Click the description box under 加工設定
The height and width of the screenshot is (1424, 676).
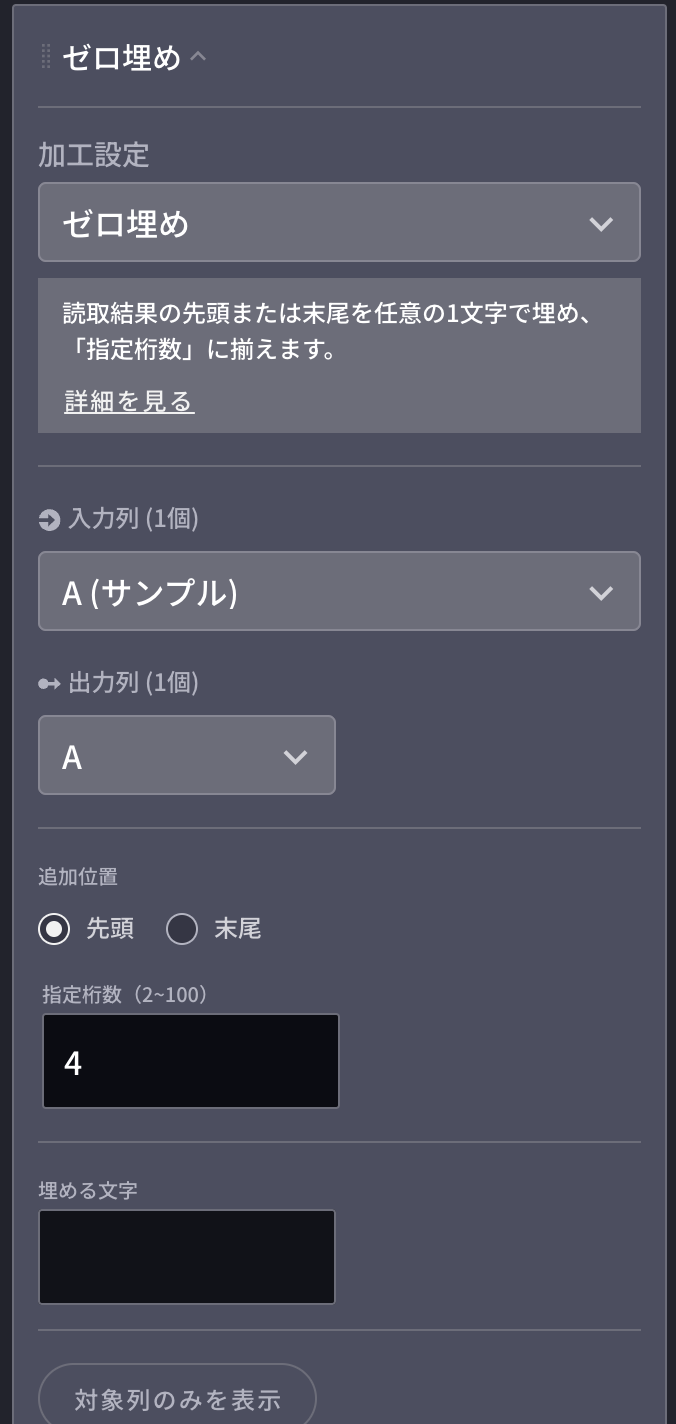[339, 356]
